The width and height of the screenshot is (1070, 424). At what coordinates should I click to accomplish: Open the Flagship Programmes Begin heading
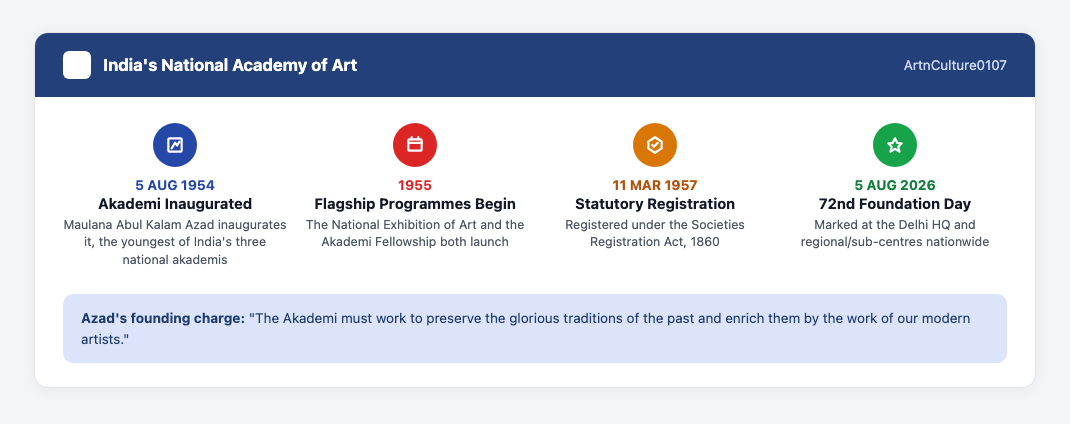click(415, 204)
